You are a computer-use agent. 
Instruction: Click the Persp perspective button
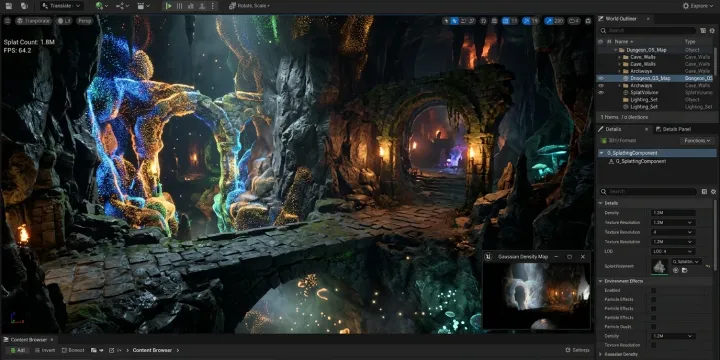pos(84,21)
